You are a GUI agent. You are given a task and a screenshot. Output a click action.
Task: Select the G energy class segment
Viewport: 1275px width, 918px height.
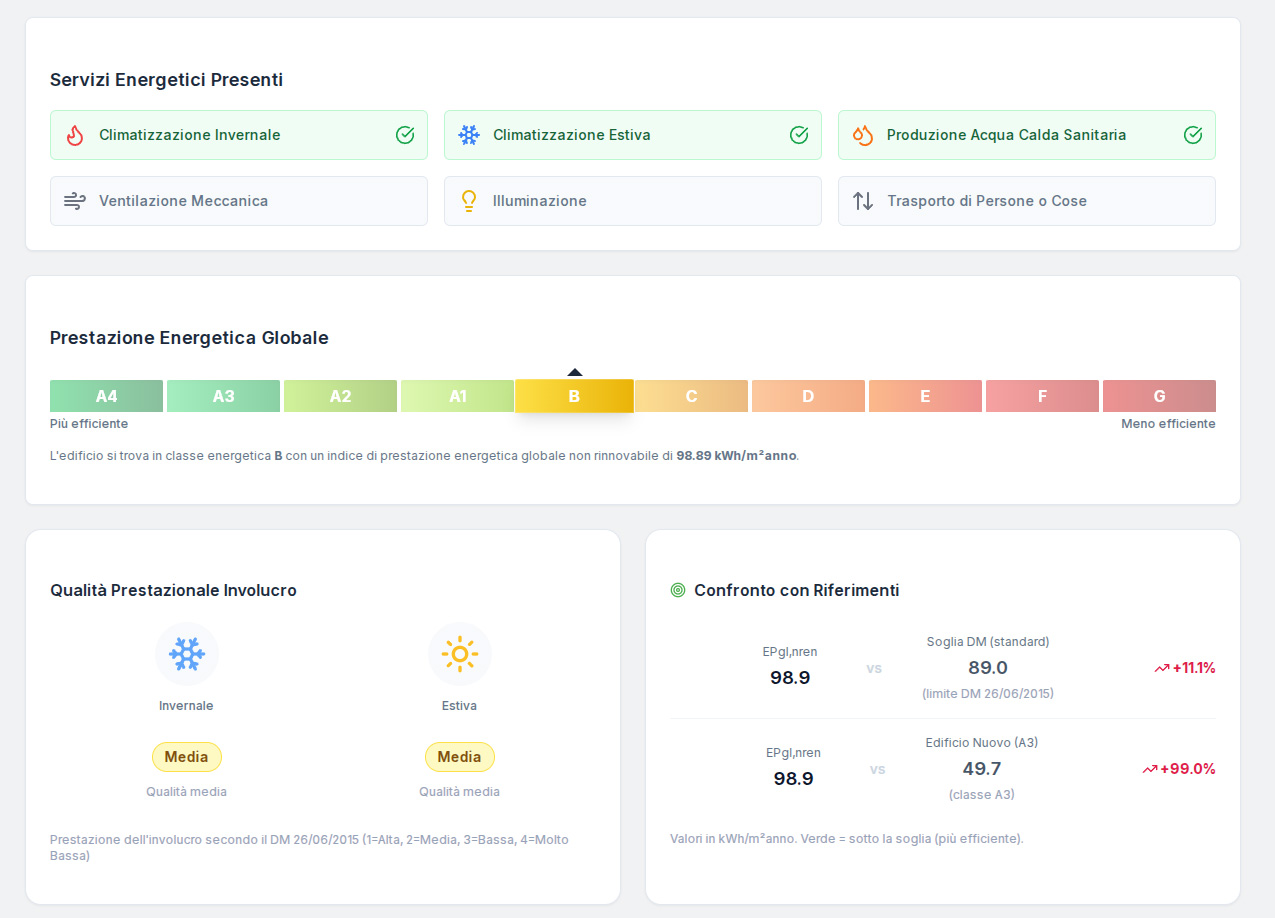(1159, 396)
